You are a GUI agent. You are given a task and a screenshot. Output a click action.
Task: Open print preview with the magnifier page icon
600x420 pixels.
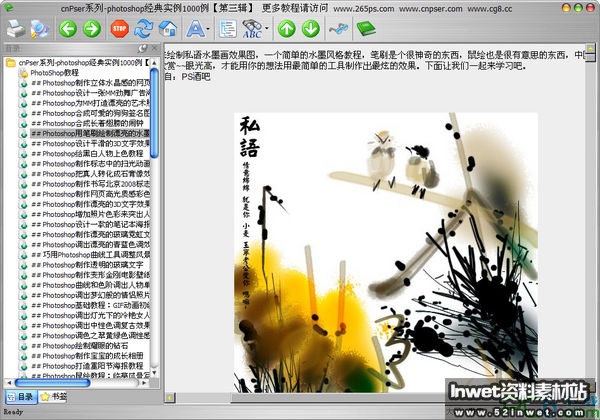point(39,29)
